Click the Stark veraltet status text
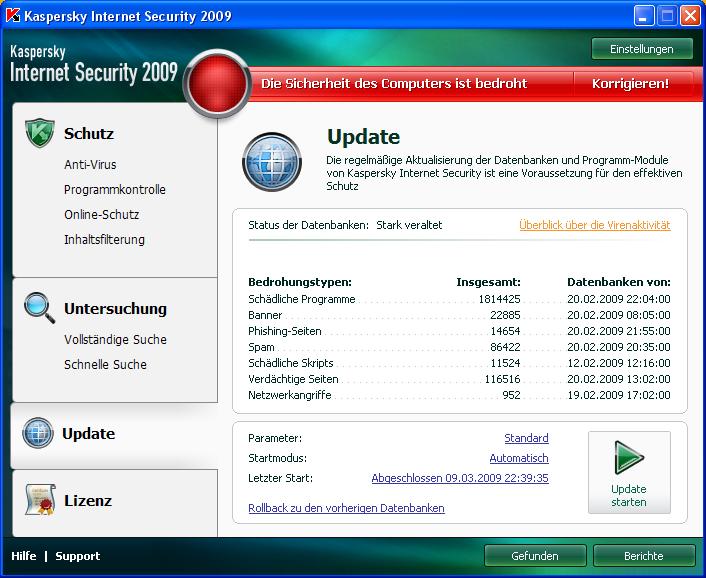 point(409,225)
